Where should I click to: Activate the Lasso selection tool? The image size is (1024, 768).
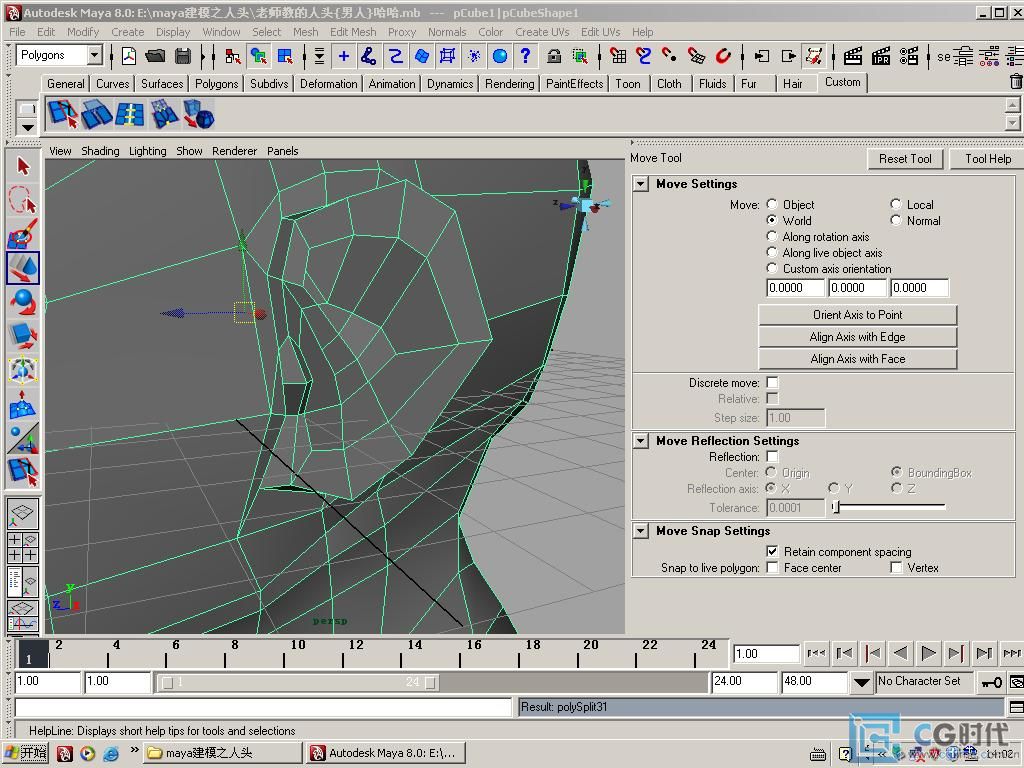[23, 200]
